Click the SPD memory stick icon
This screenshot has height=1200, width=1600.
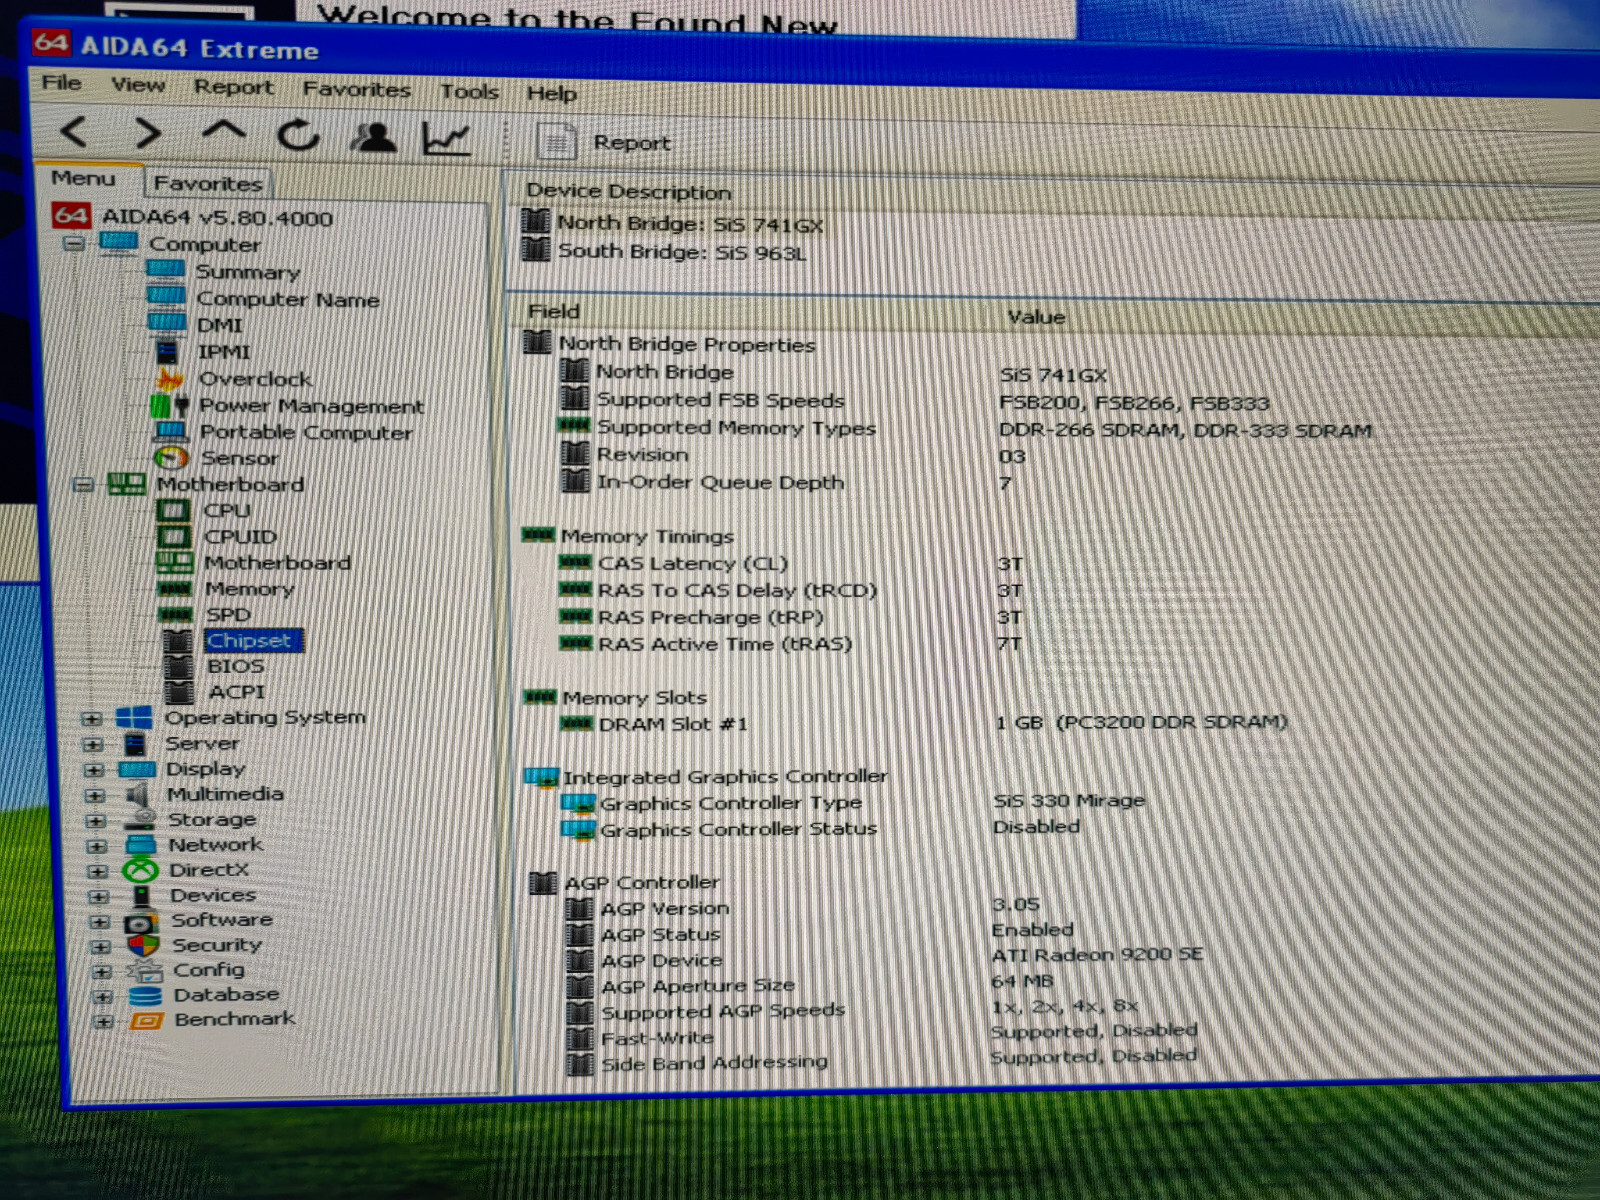coord(176,614)
